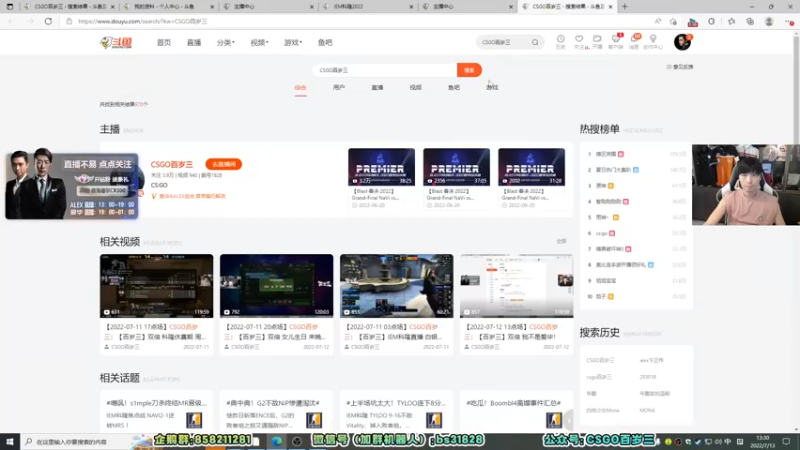Image resolution: width=800 pixels, height=450 pixels.
Task: Click the user avatar in header
Action: (x=682, y=42)
